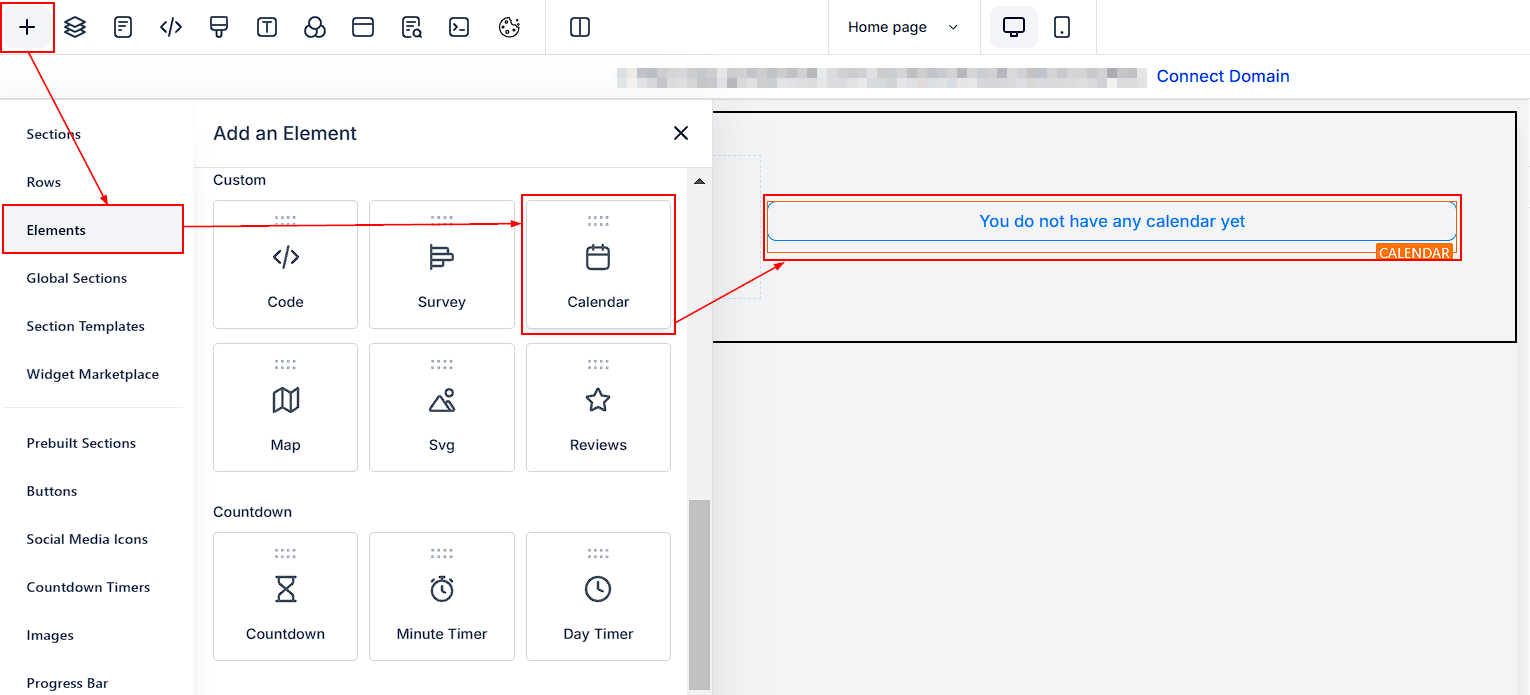Select Elements in the left sidebar
This screenshot has width=1530, height=695.
tap(57, 230)
